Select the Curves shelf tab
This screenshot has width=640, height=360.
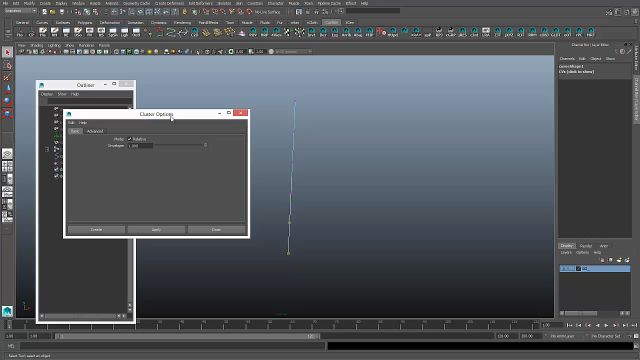pyautogui.click(x=42, y=22)
